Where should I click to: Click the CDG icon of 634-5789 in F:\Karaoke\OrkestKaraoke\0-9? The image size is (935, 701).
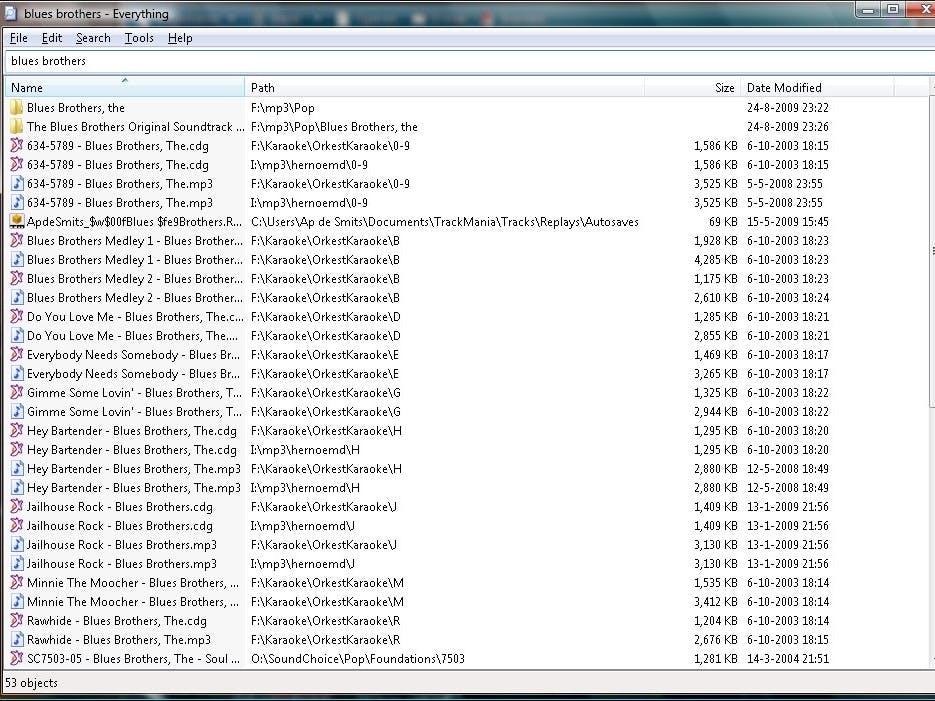click(17, 145)
